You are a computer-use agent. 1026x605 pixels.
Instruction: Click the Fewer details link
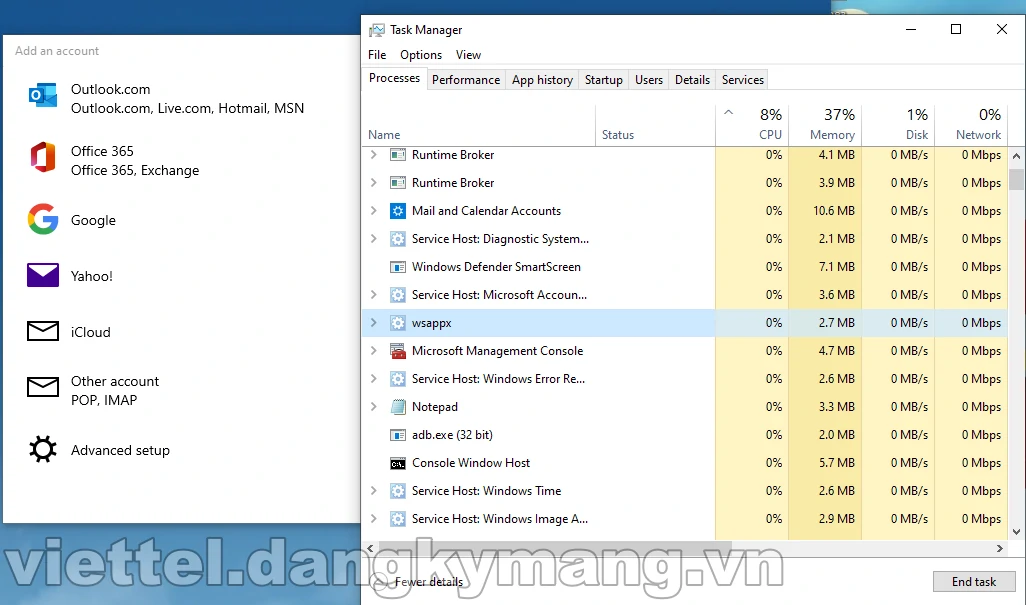pyautogui.click(x=429, y=581)
